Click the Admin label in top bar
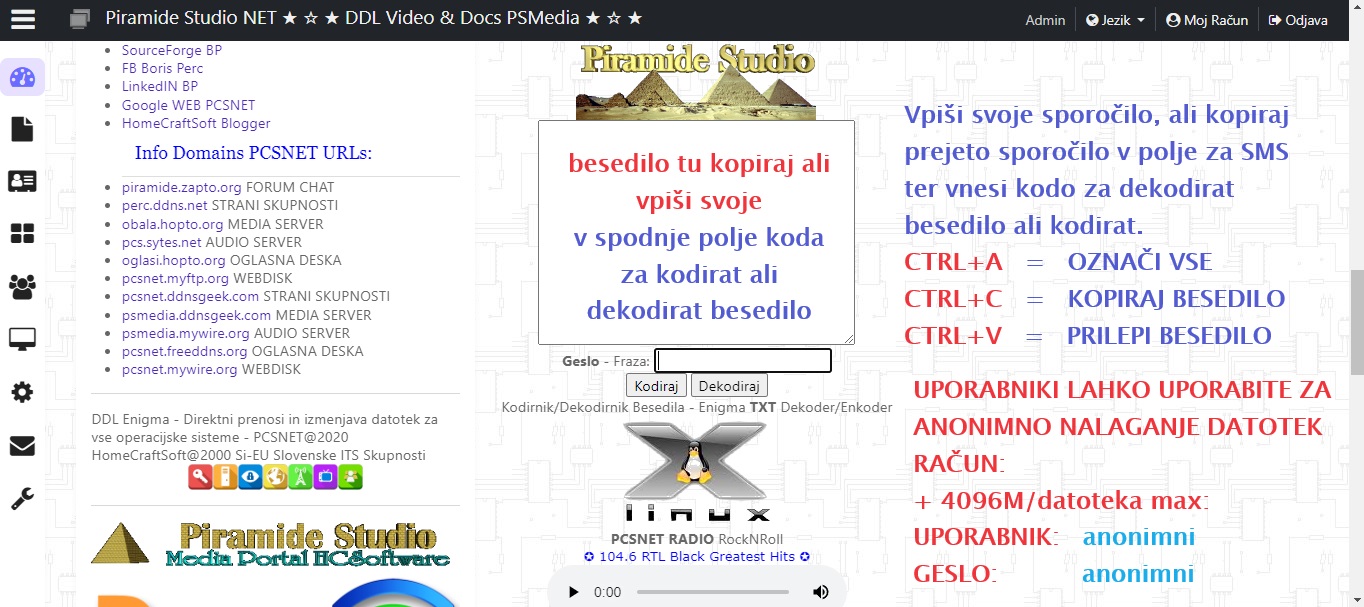 coord(1045,20)
